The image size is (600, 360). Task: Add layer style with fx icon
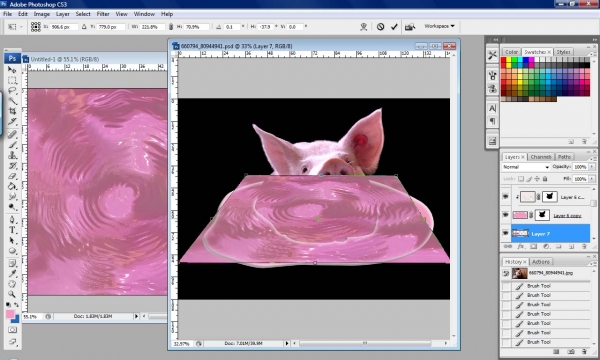[x=521, y=247]
